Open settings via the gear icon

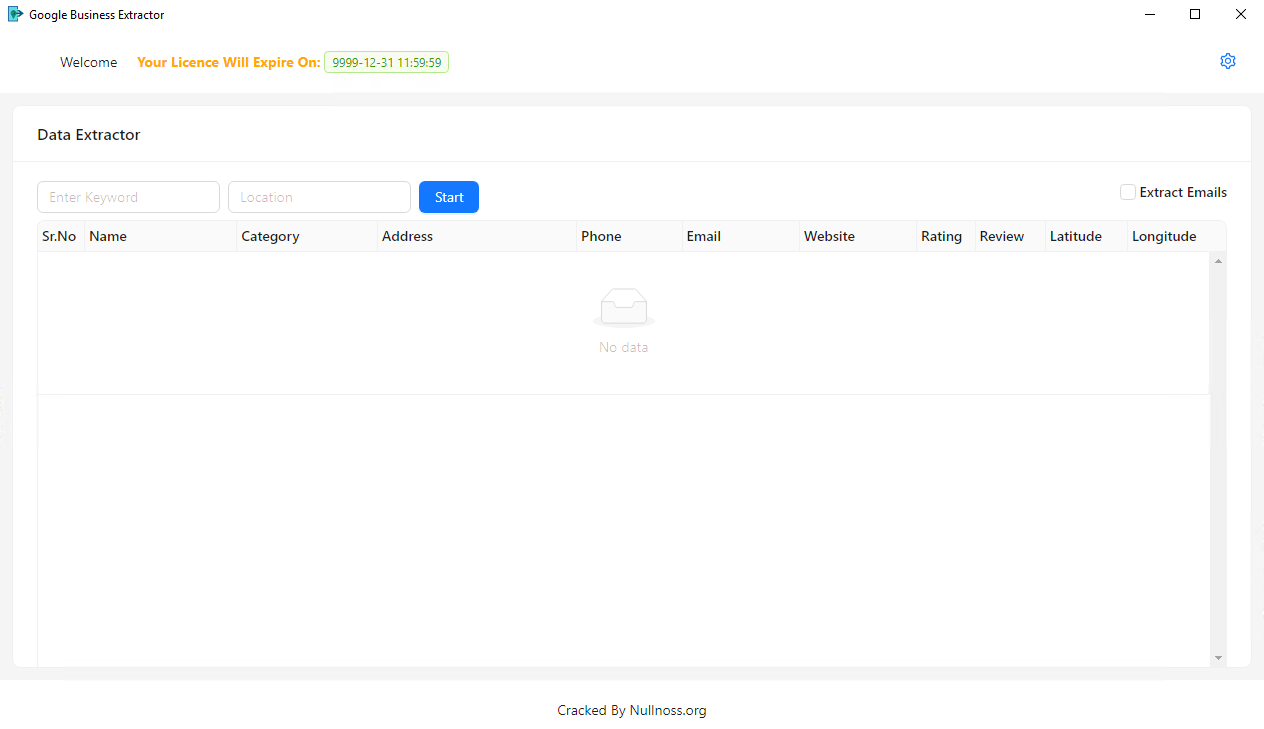(1228, 61)
